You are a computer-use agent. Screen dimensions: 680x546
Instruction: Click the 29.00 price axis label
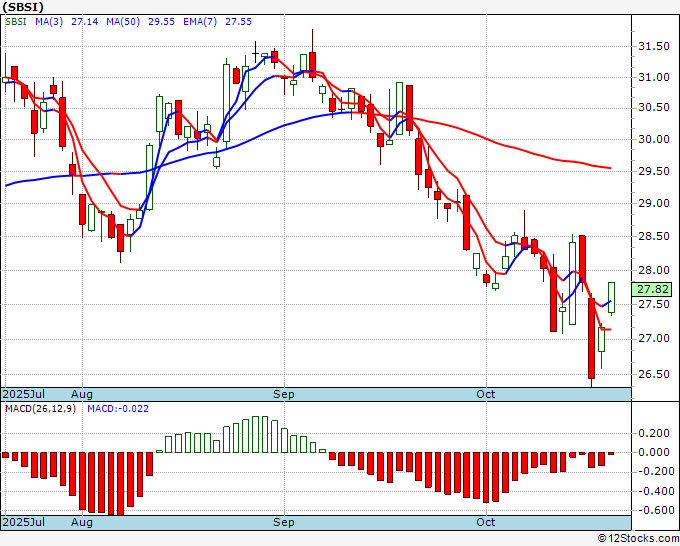pyautogui.click(x=654, y=203)
